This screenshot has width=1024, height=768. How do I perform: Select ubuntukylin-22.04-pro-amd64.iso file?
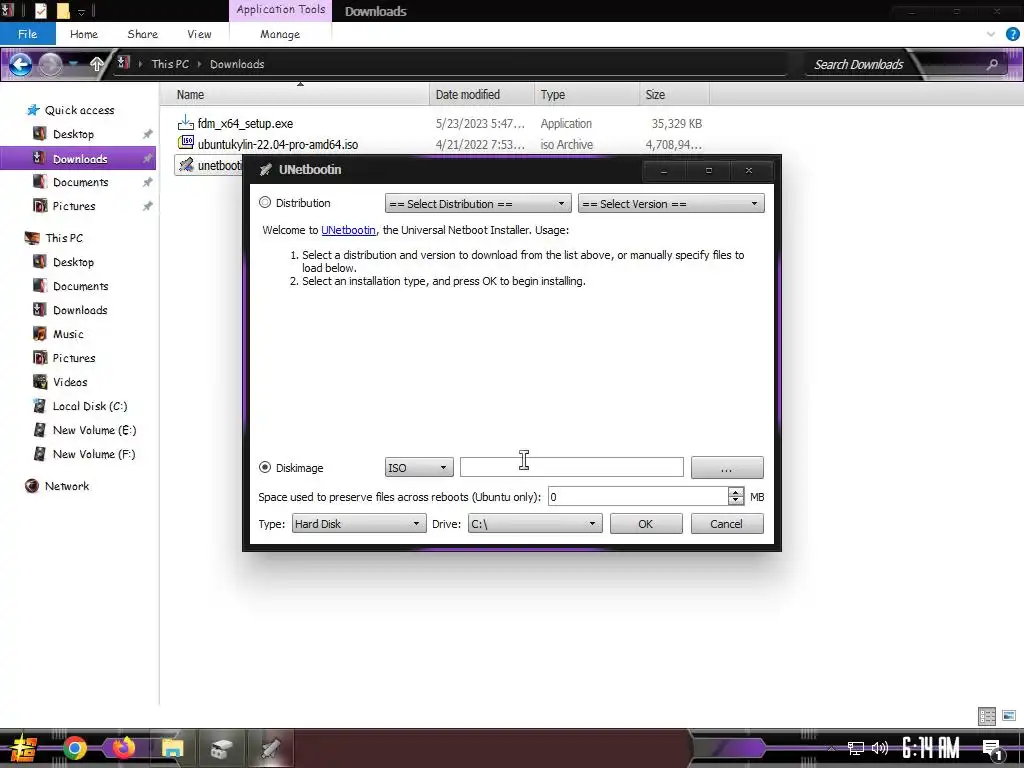[278, 144]
